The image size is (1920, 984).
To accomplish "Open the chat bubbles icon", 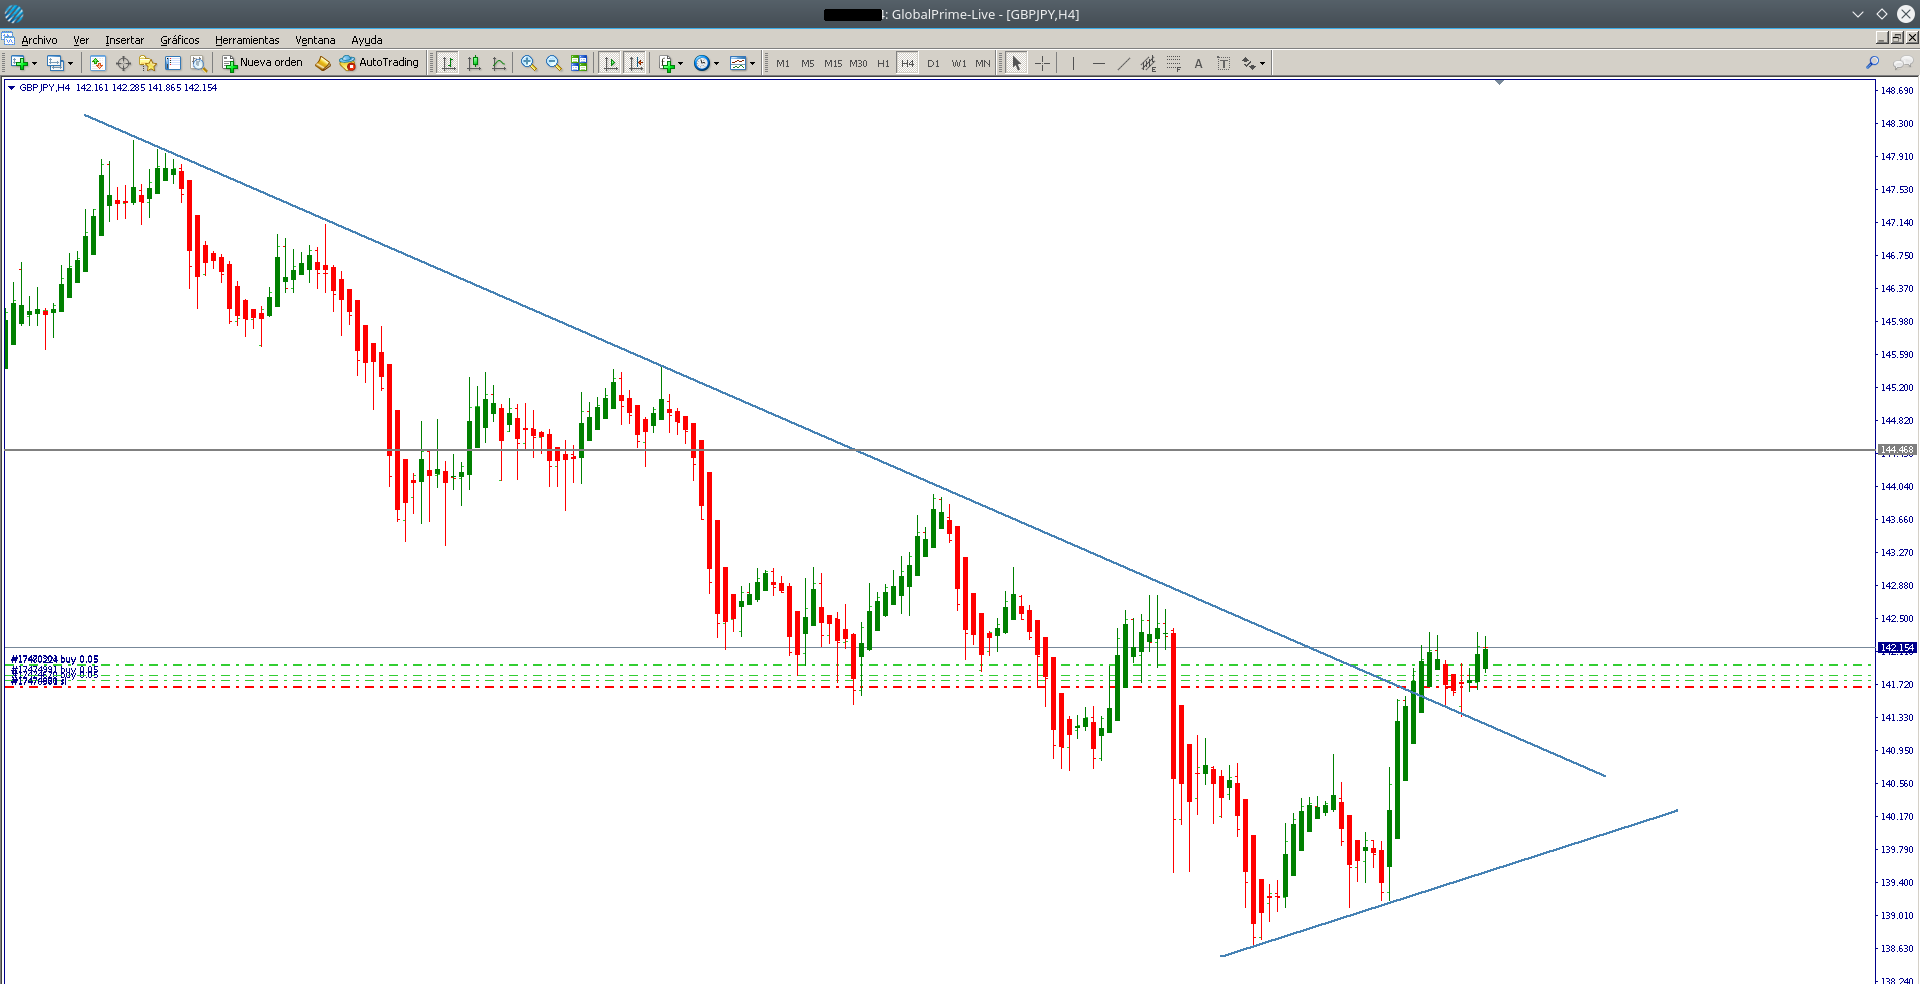I will pyautogui.click(x=1903, y=63).
